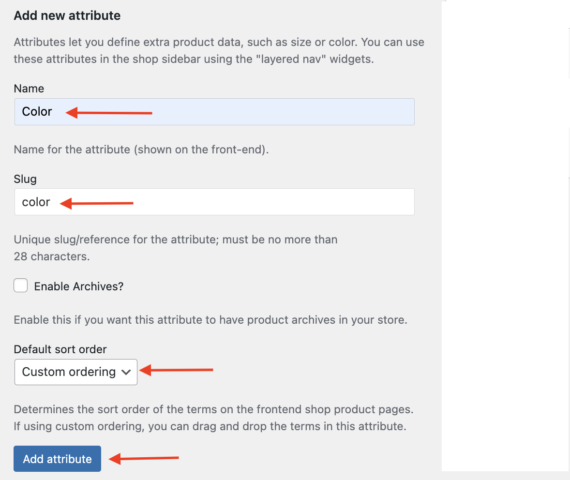Enable the Archives checkbox
The height and width of the screenshot is (480, 570).
[x=21, y=285]
